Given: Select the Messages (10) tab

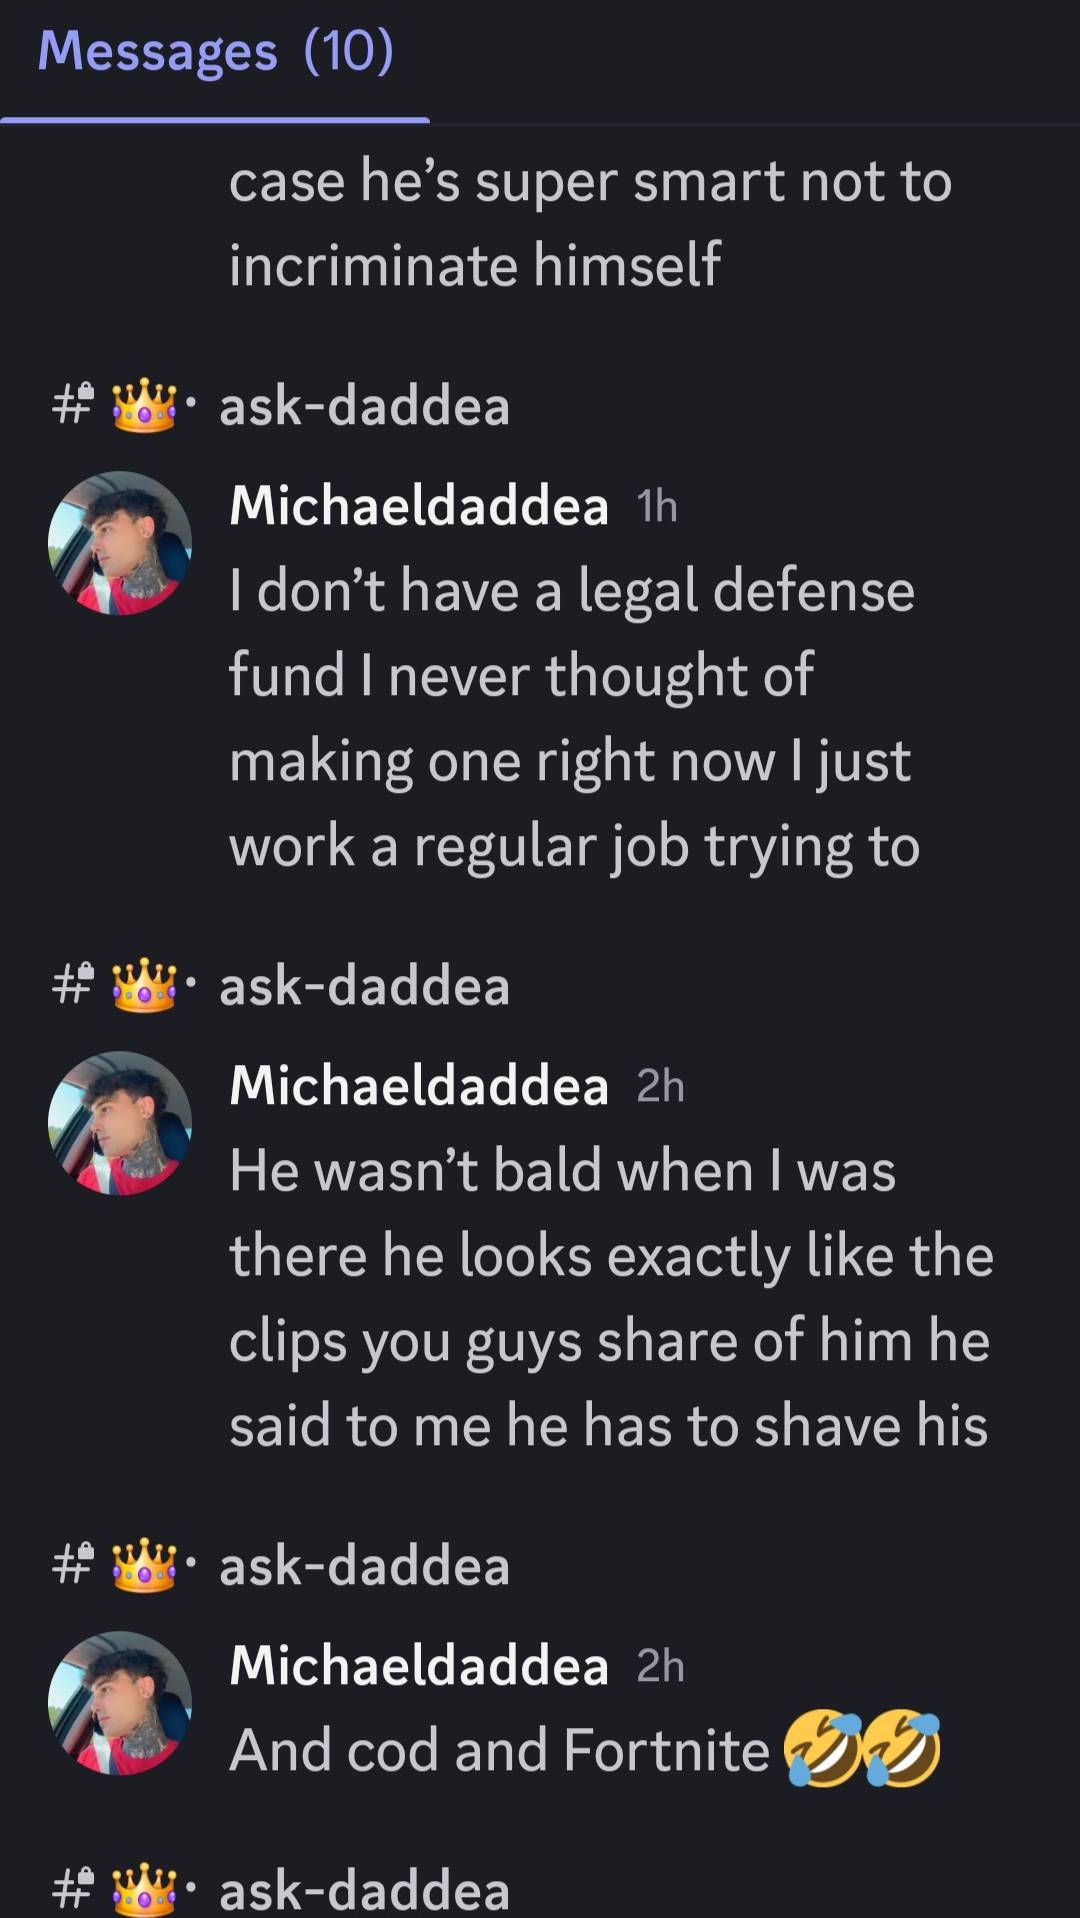Looking at the screenshot, I should [215, 52].
